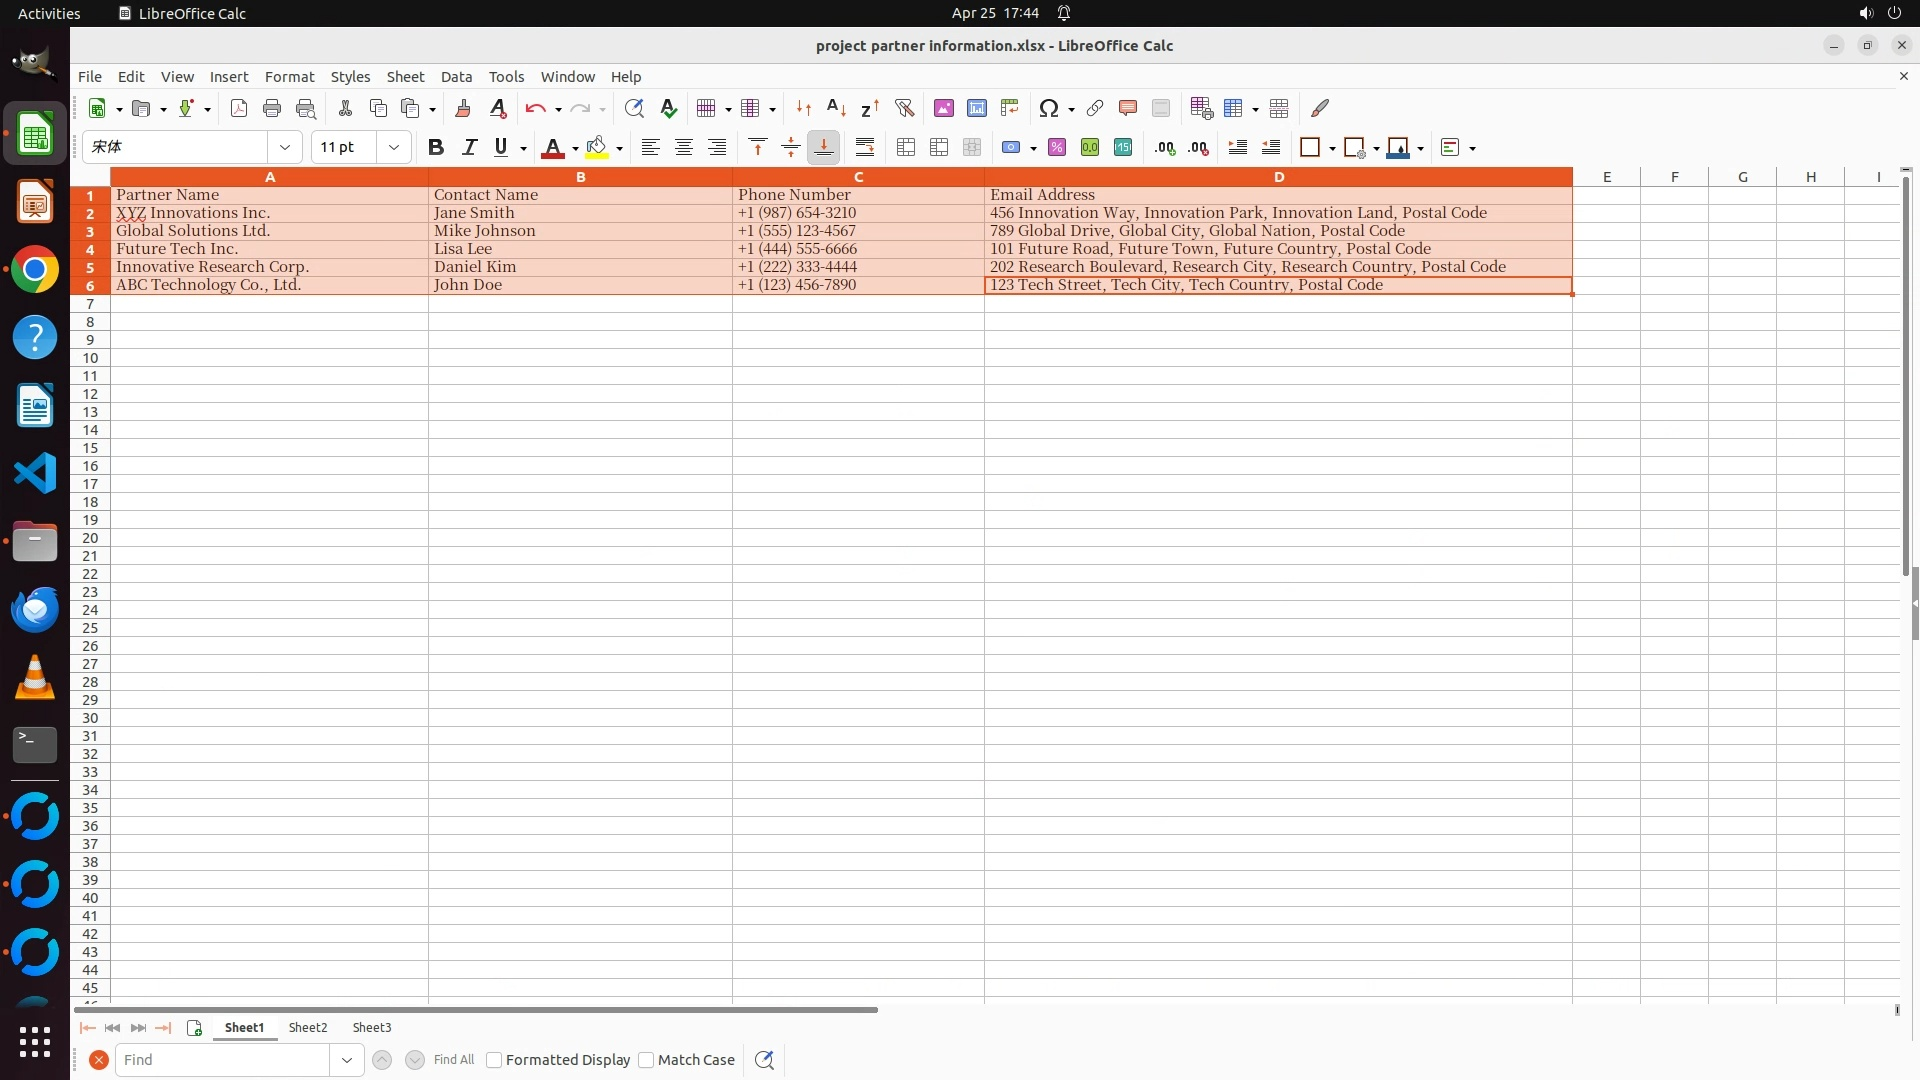Click the Spelling check icon
The width and height of the screenshot is (1920, 1080).
point(669,109)
